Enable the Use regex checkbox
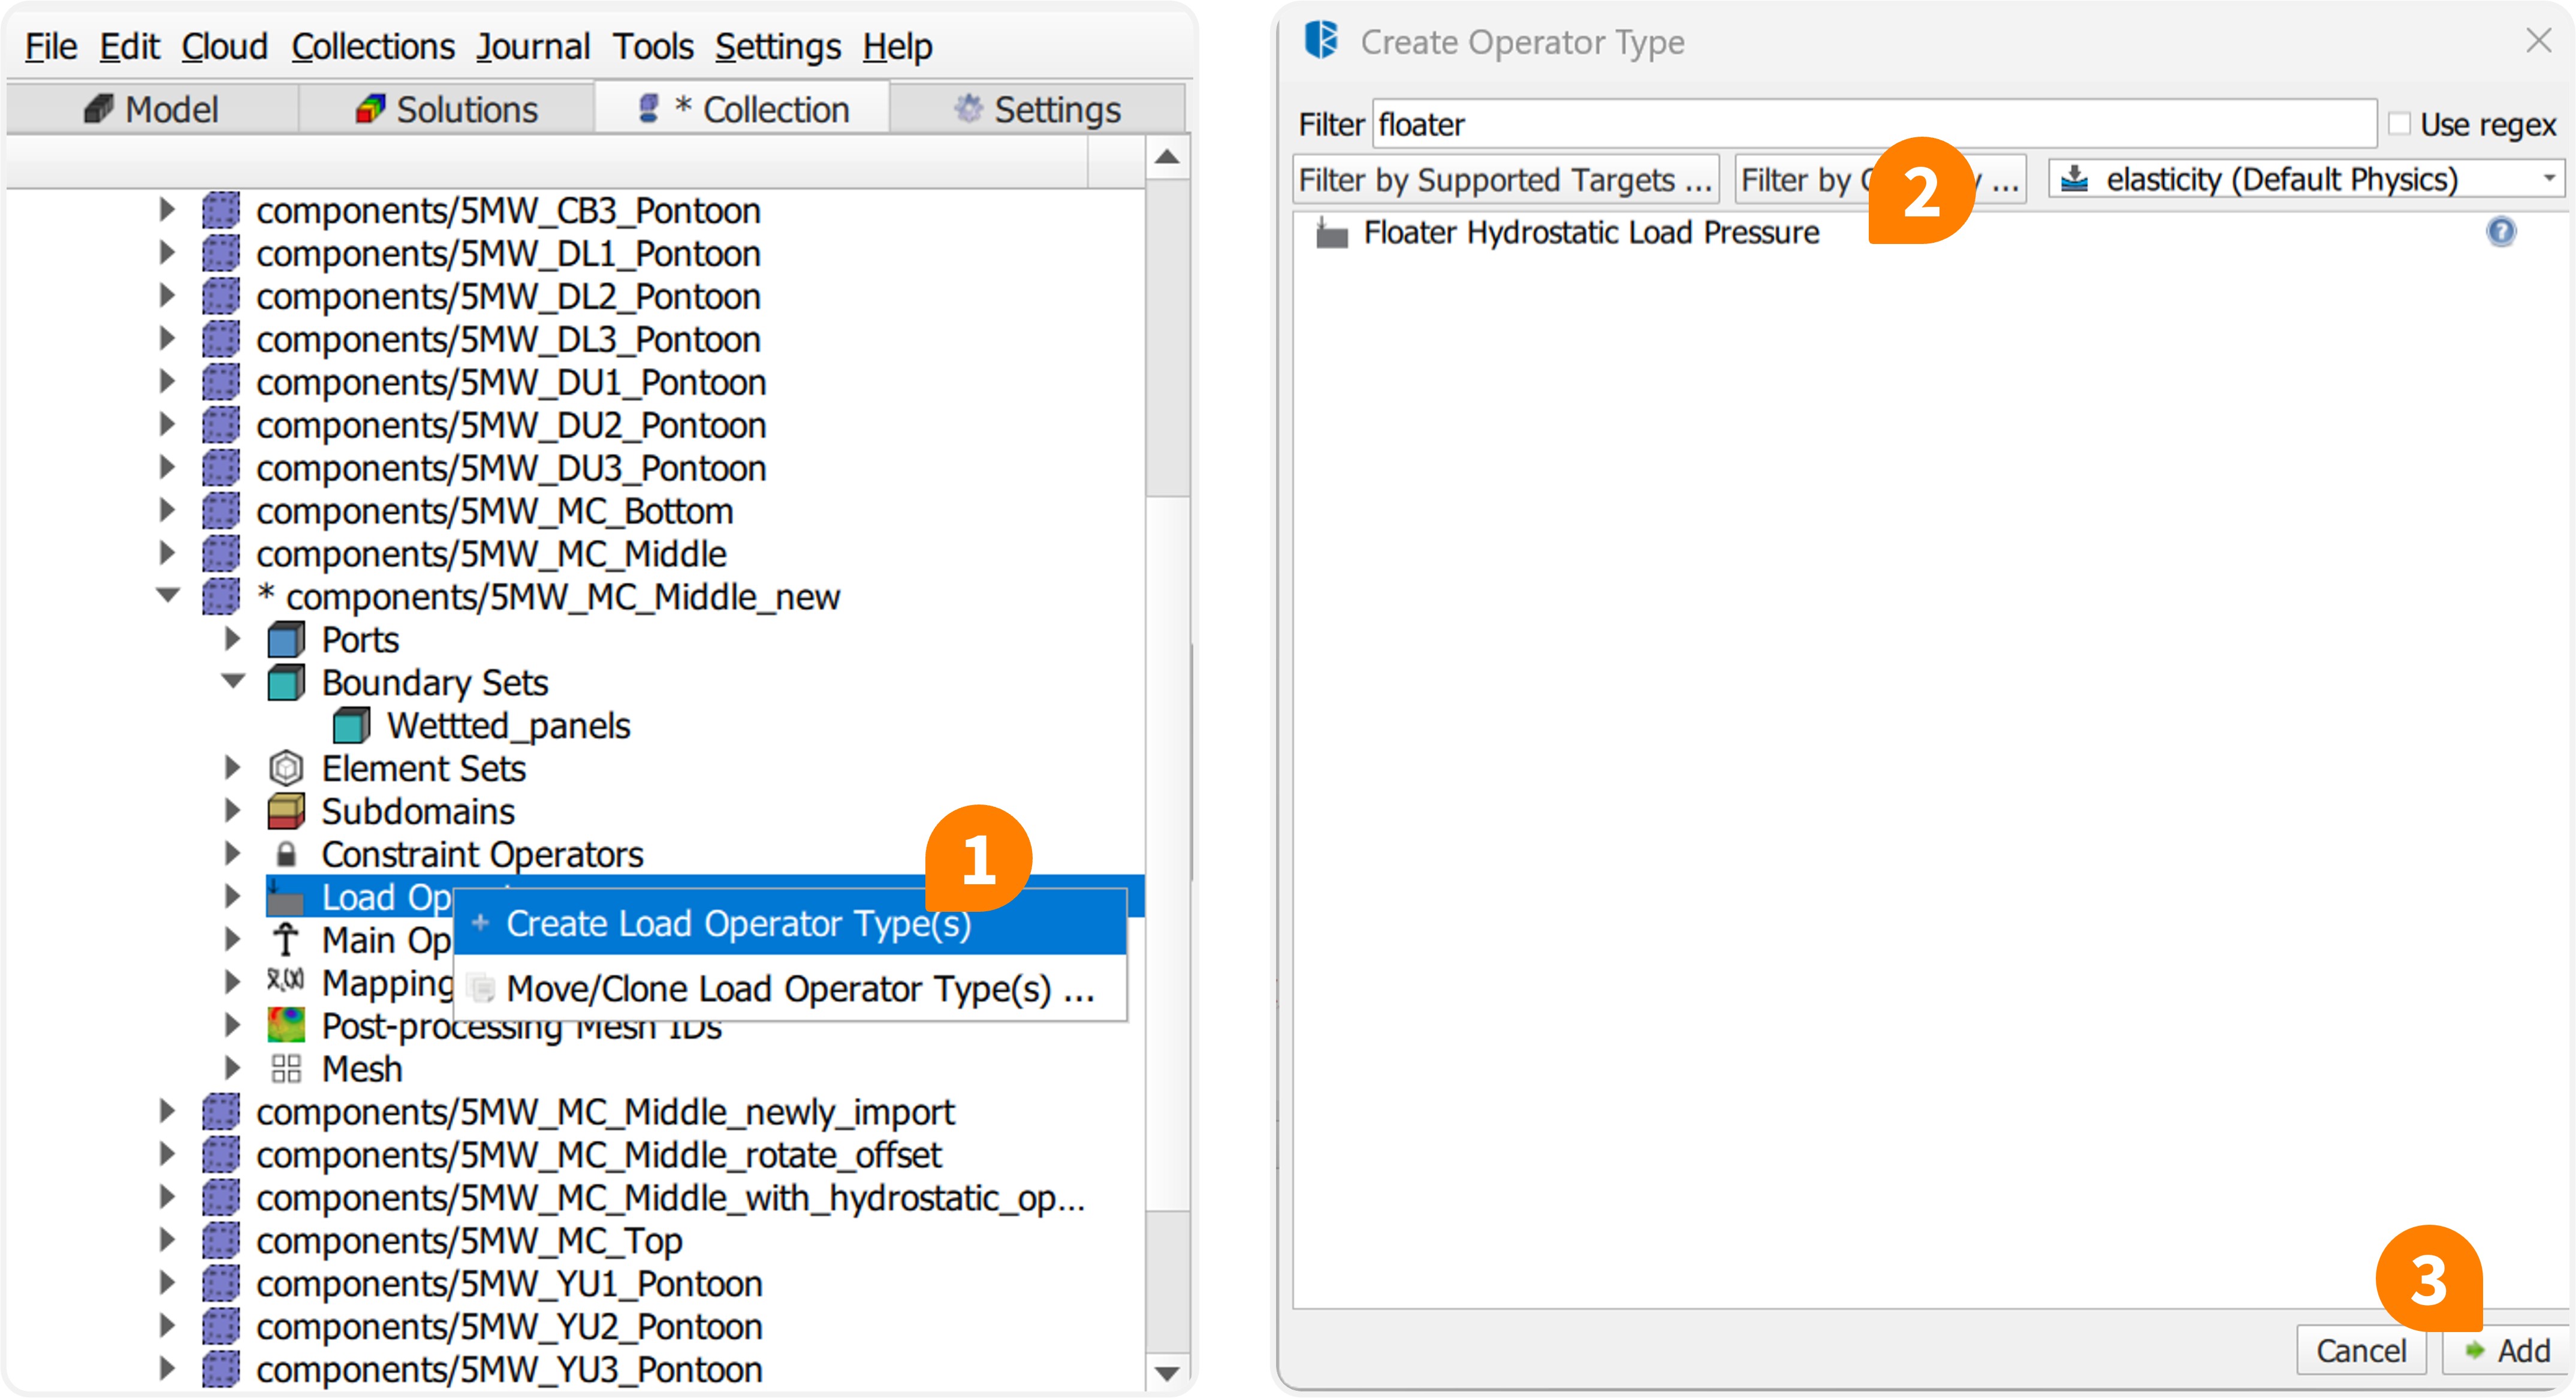Image resolution: width=2576 pixels, height=1398 pixels. tap(2399, 124)
